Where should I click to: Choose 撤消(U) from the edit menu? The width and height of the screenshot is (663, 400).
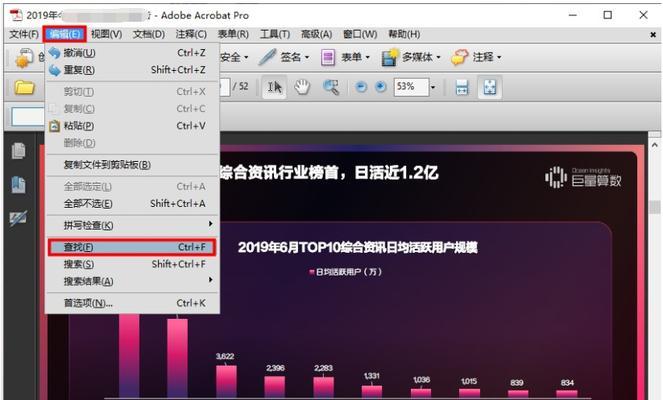coord(132,53)
